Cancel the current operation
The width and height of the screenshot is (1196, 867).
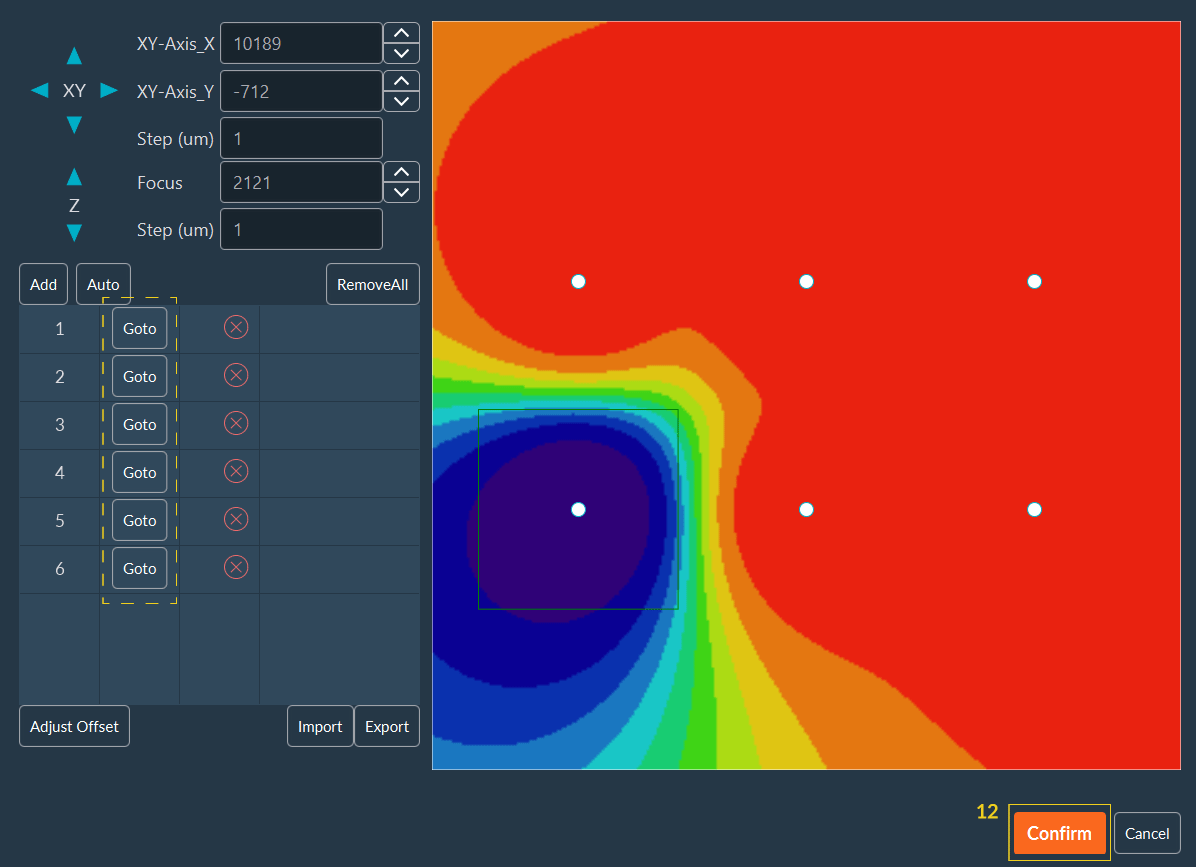tap(1147, 832)
